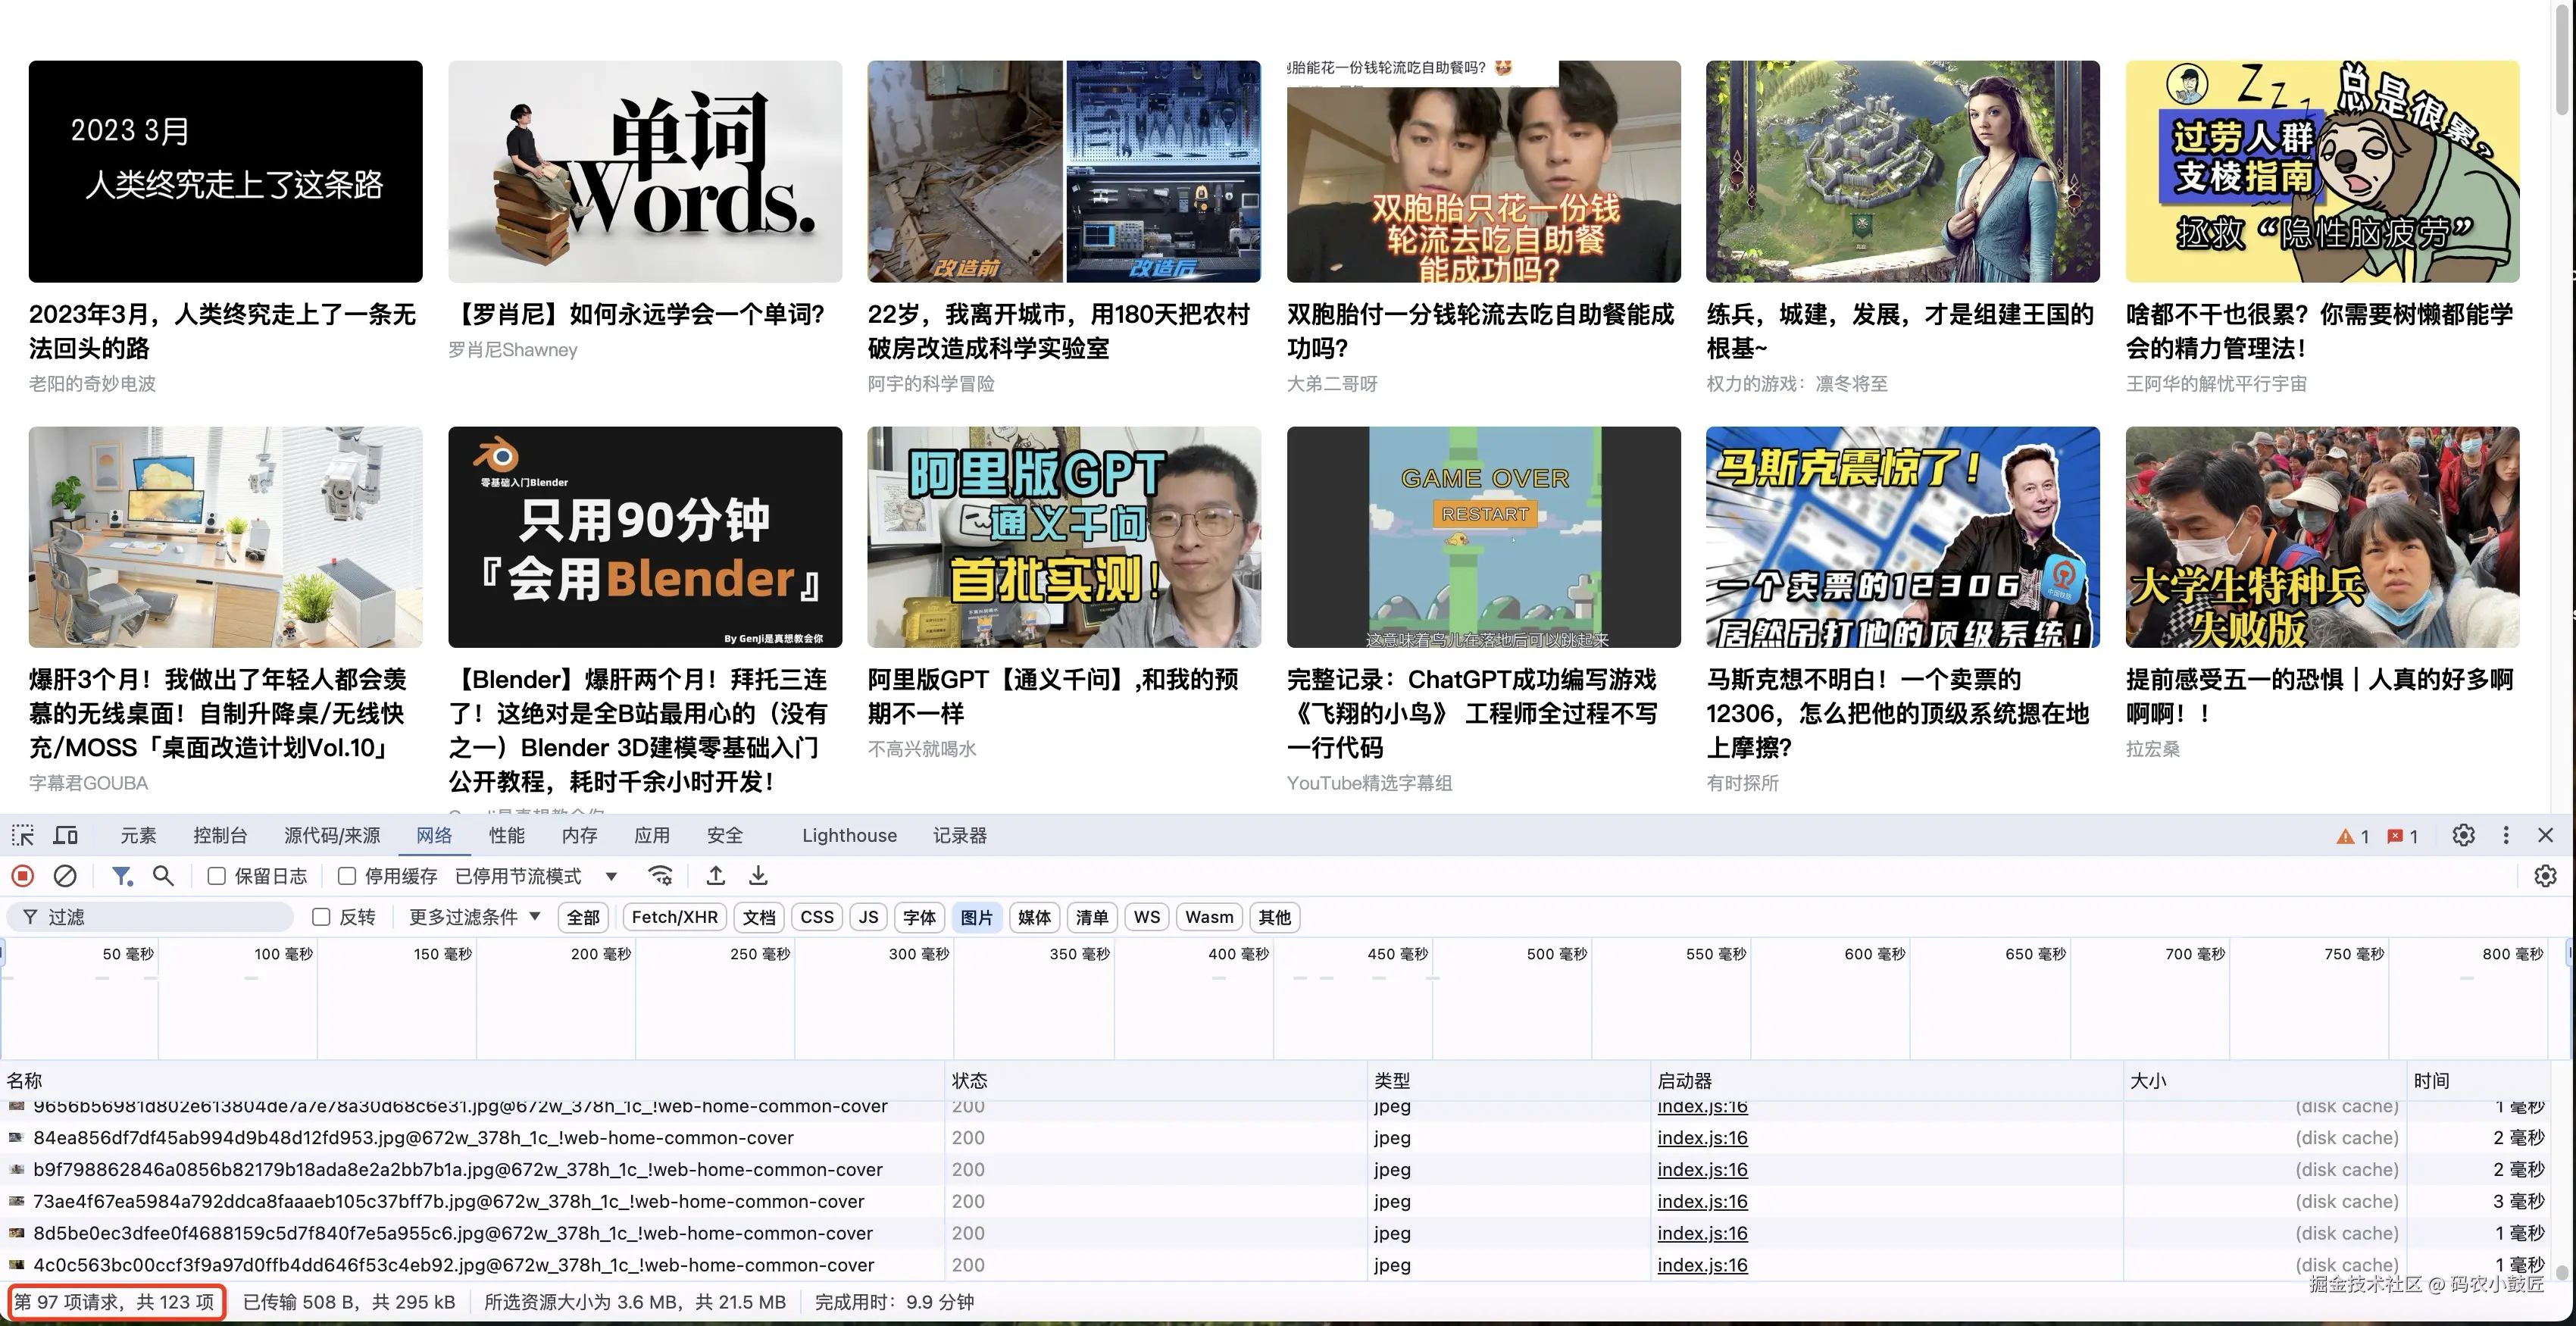
Task: Select the inspect element tool
Action: 22,835
